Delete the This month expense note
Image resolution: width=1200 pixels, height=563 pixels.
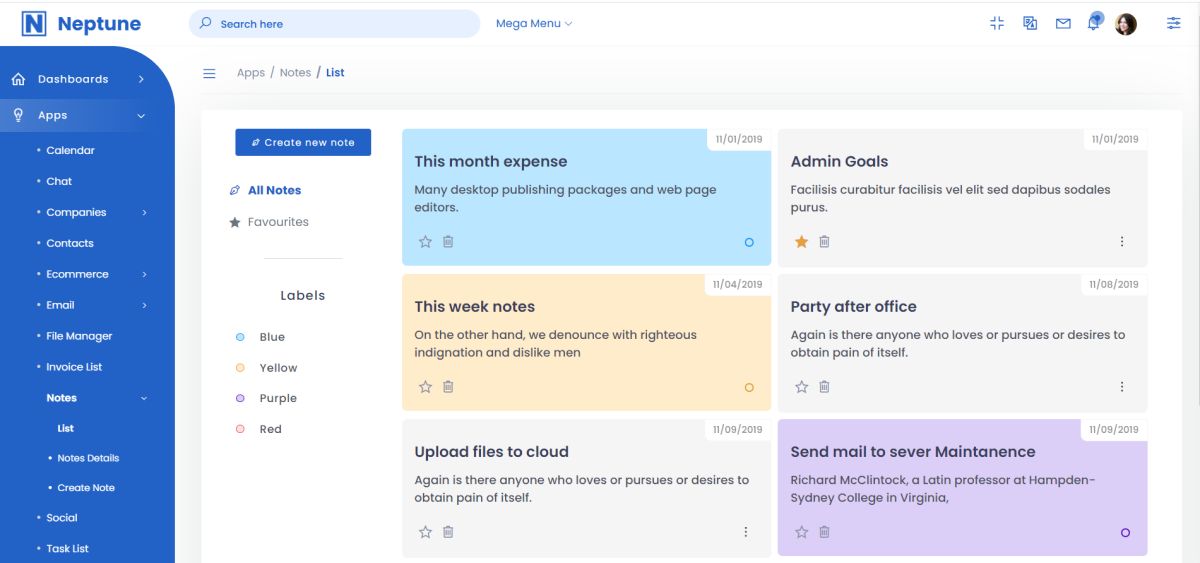448,242
